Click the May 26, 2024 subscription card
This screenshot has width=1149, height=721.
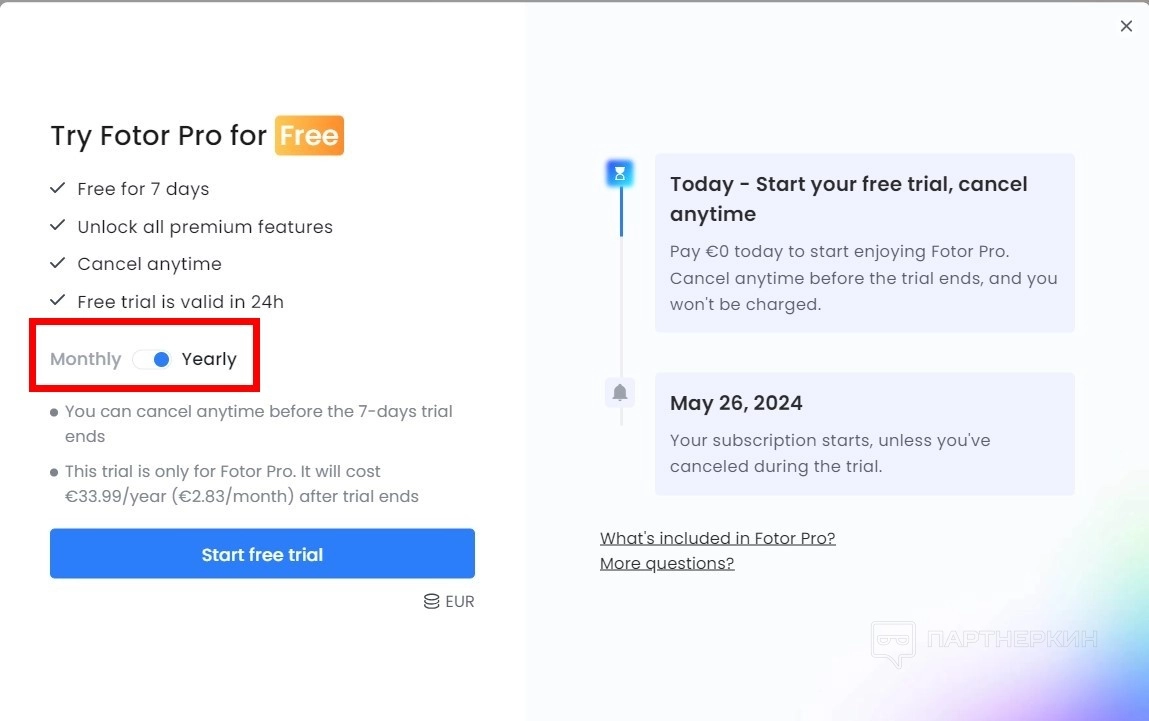864,434
